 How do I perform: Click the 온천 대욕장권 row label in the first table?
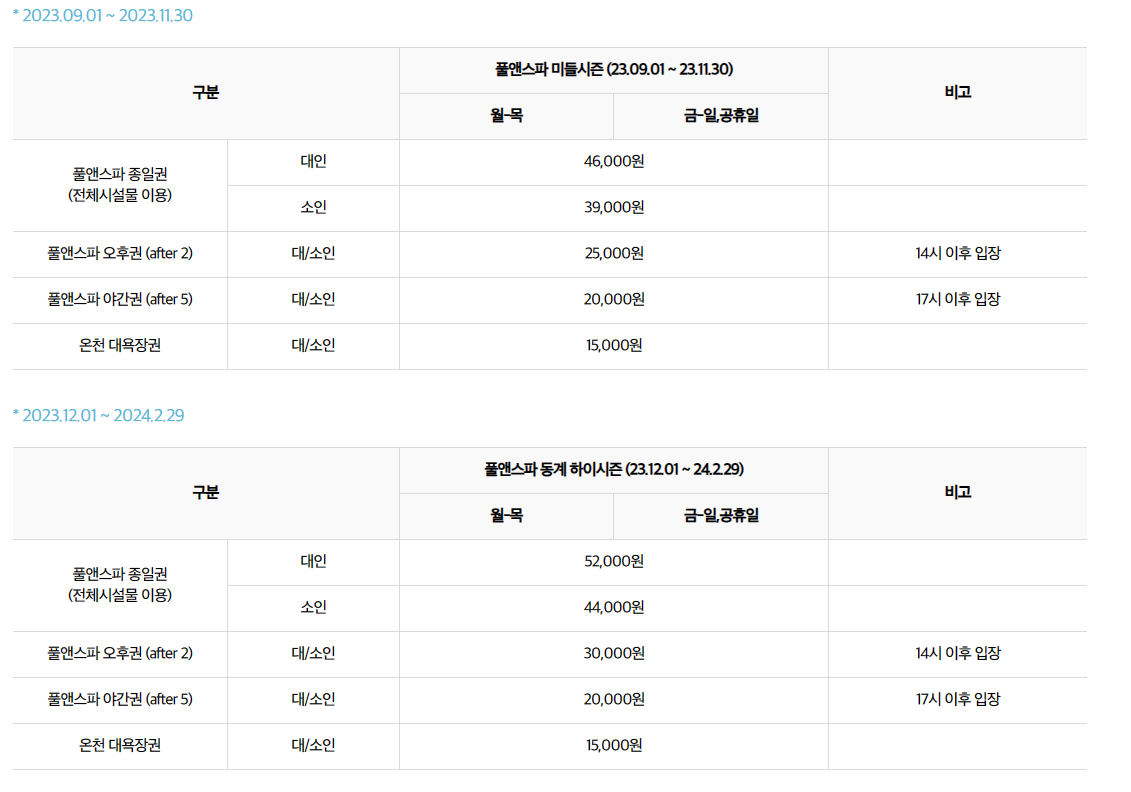pos(119,346)
